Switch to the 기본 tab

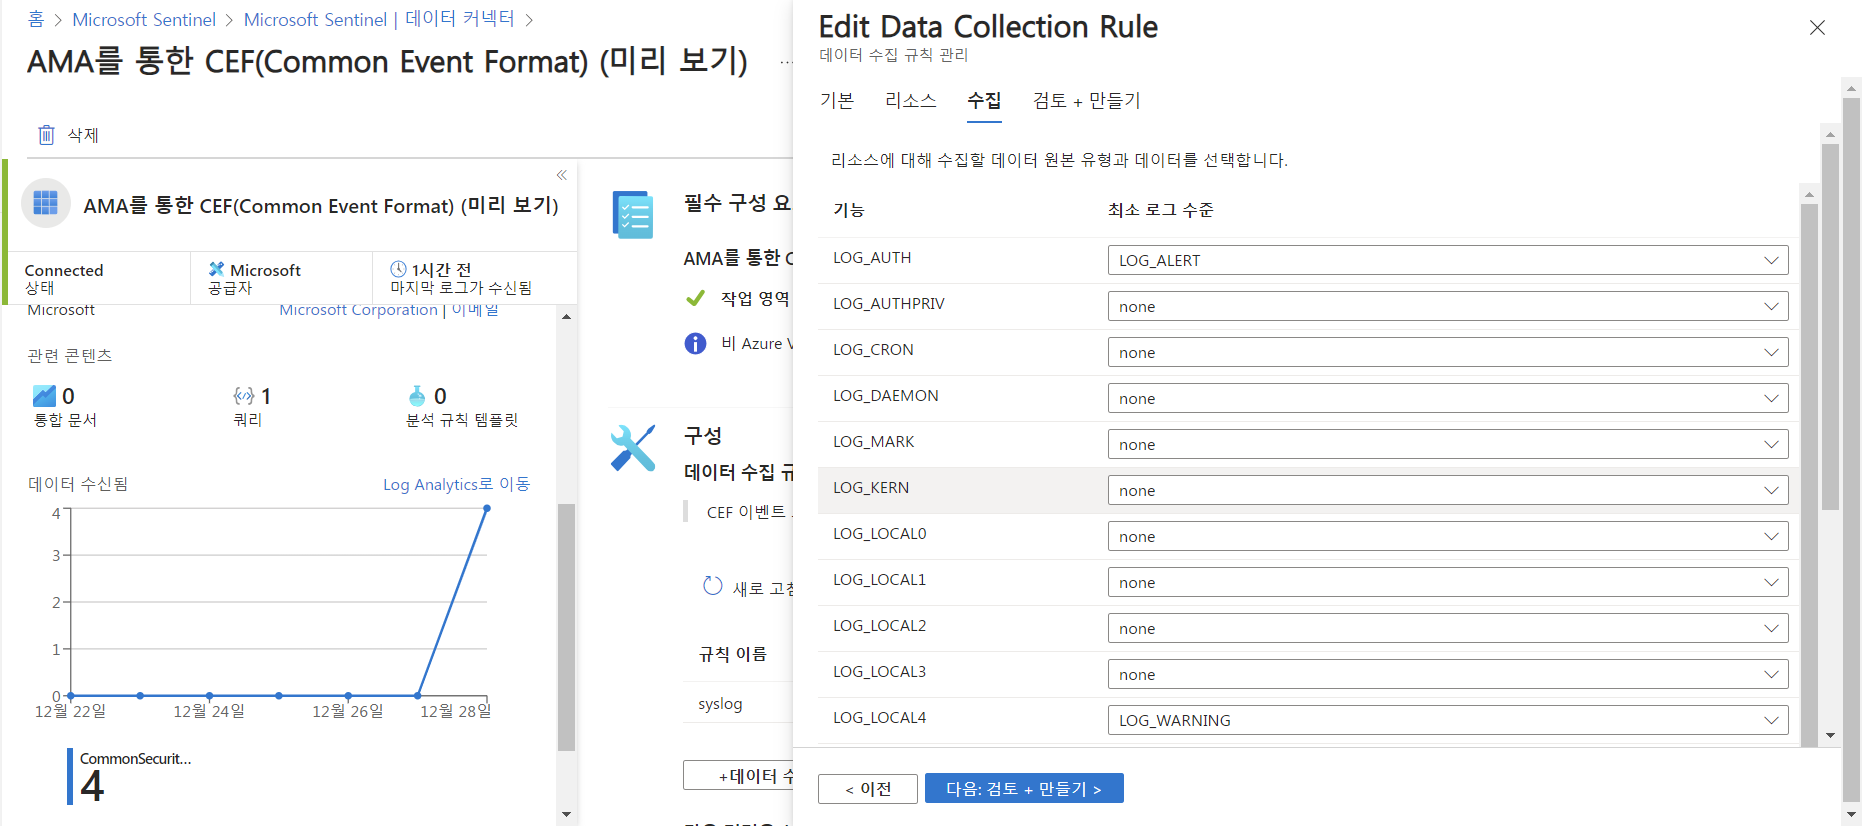point(837,101)
